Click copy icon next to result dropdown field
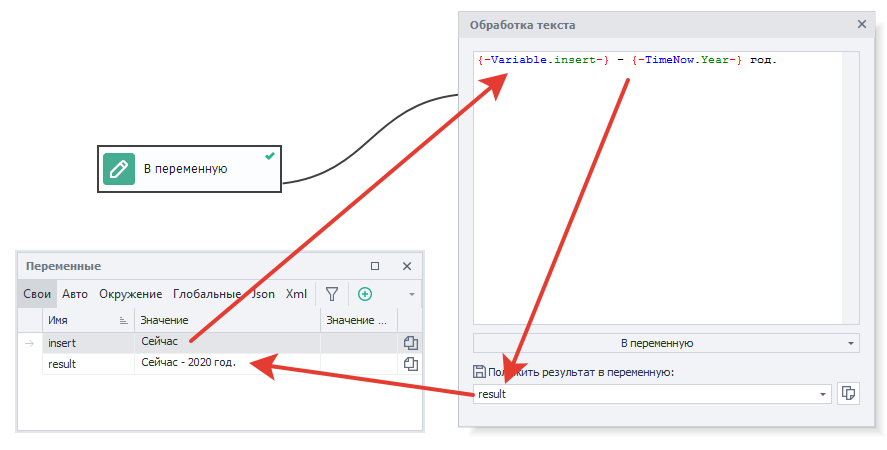The height and width of the screenshot is (450, 887). coord(849,394)
